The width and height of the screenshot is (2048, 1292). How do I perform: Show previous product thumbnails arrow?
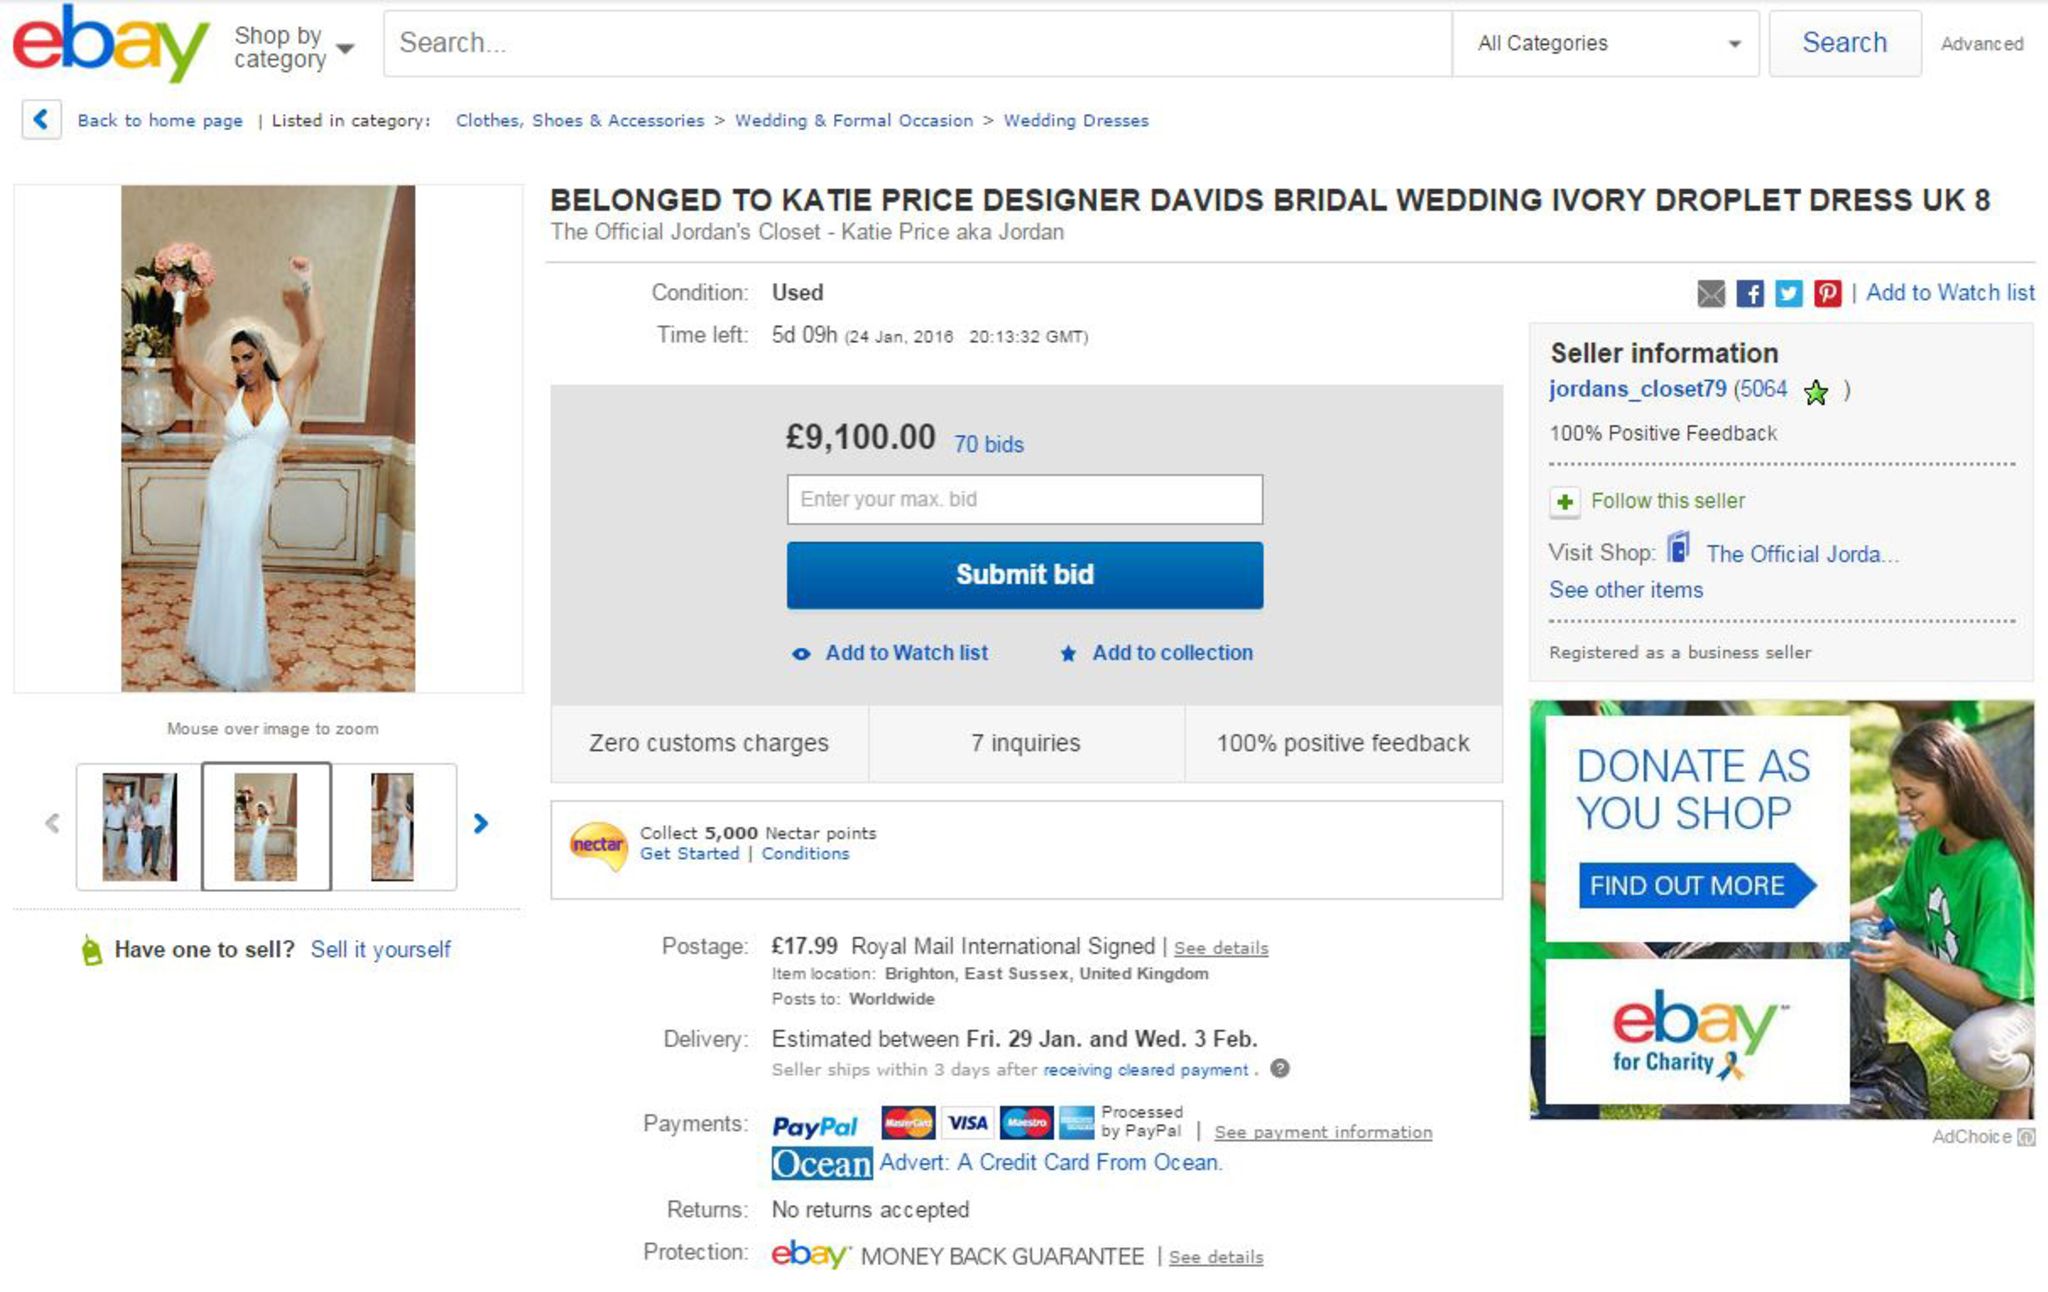(53, 824)
